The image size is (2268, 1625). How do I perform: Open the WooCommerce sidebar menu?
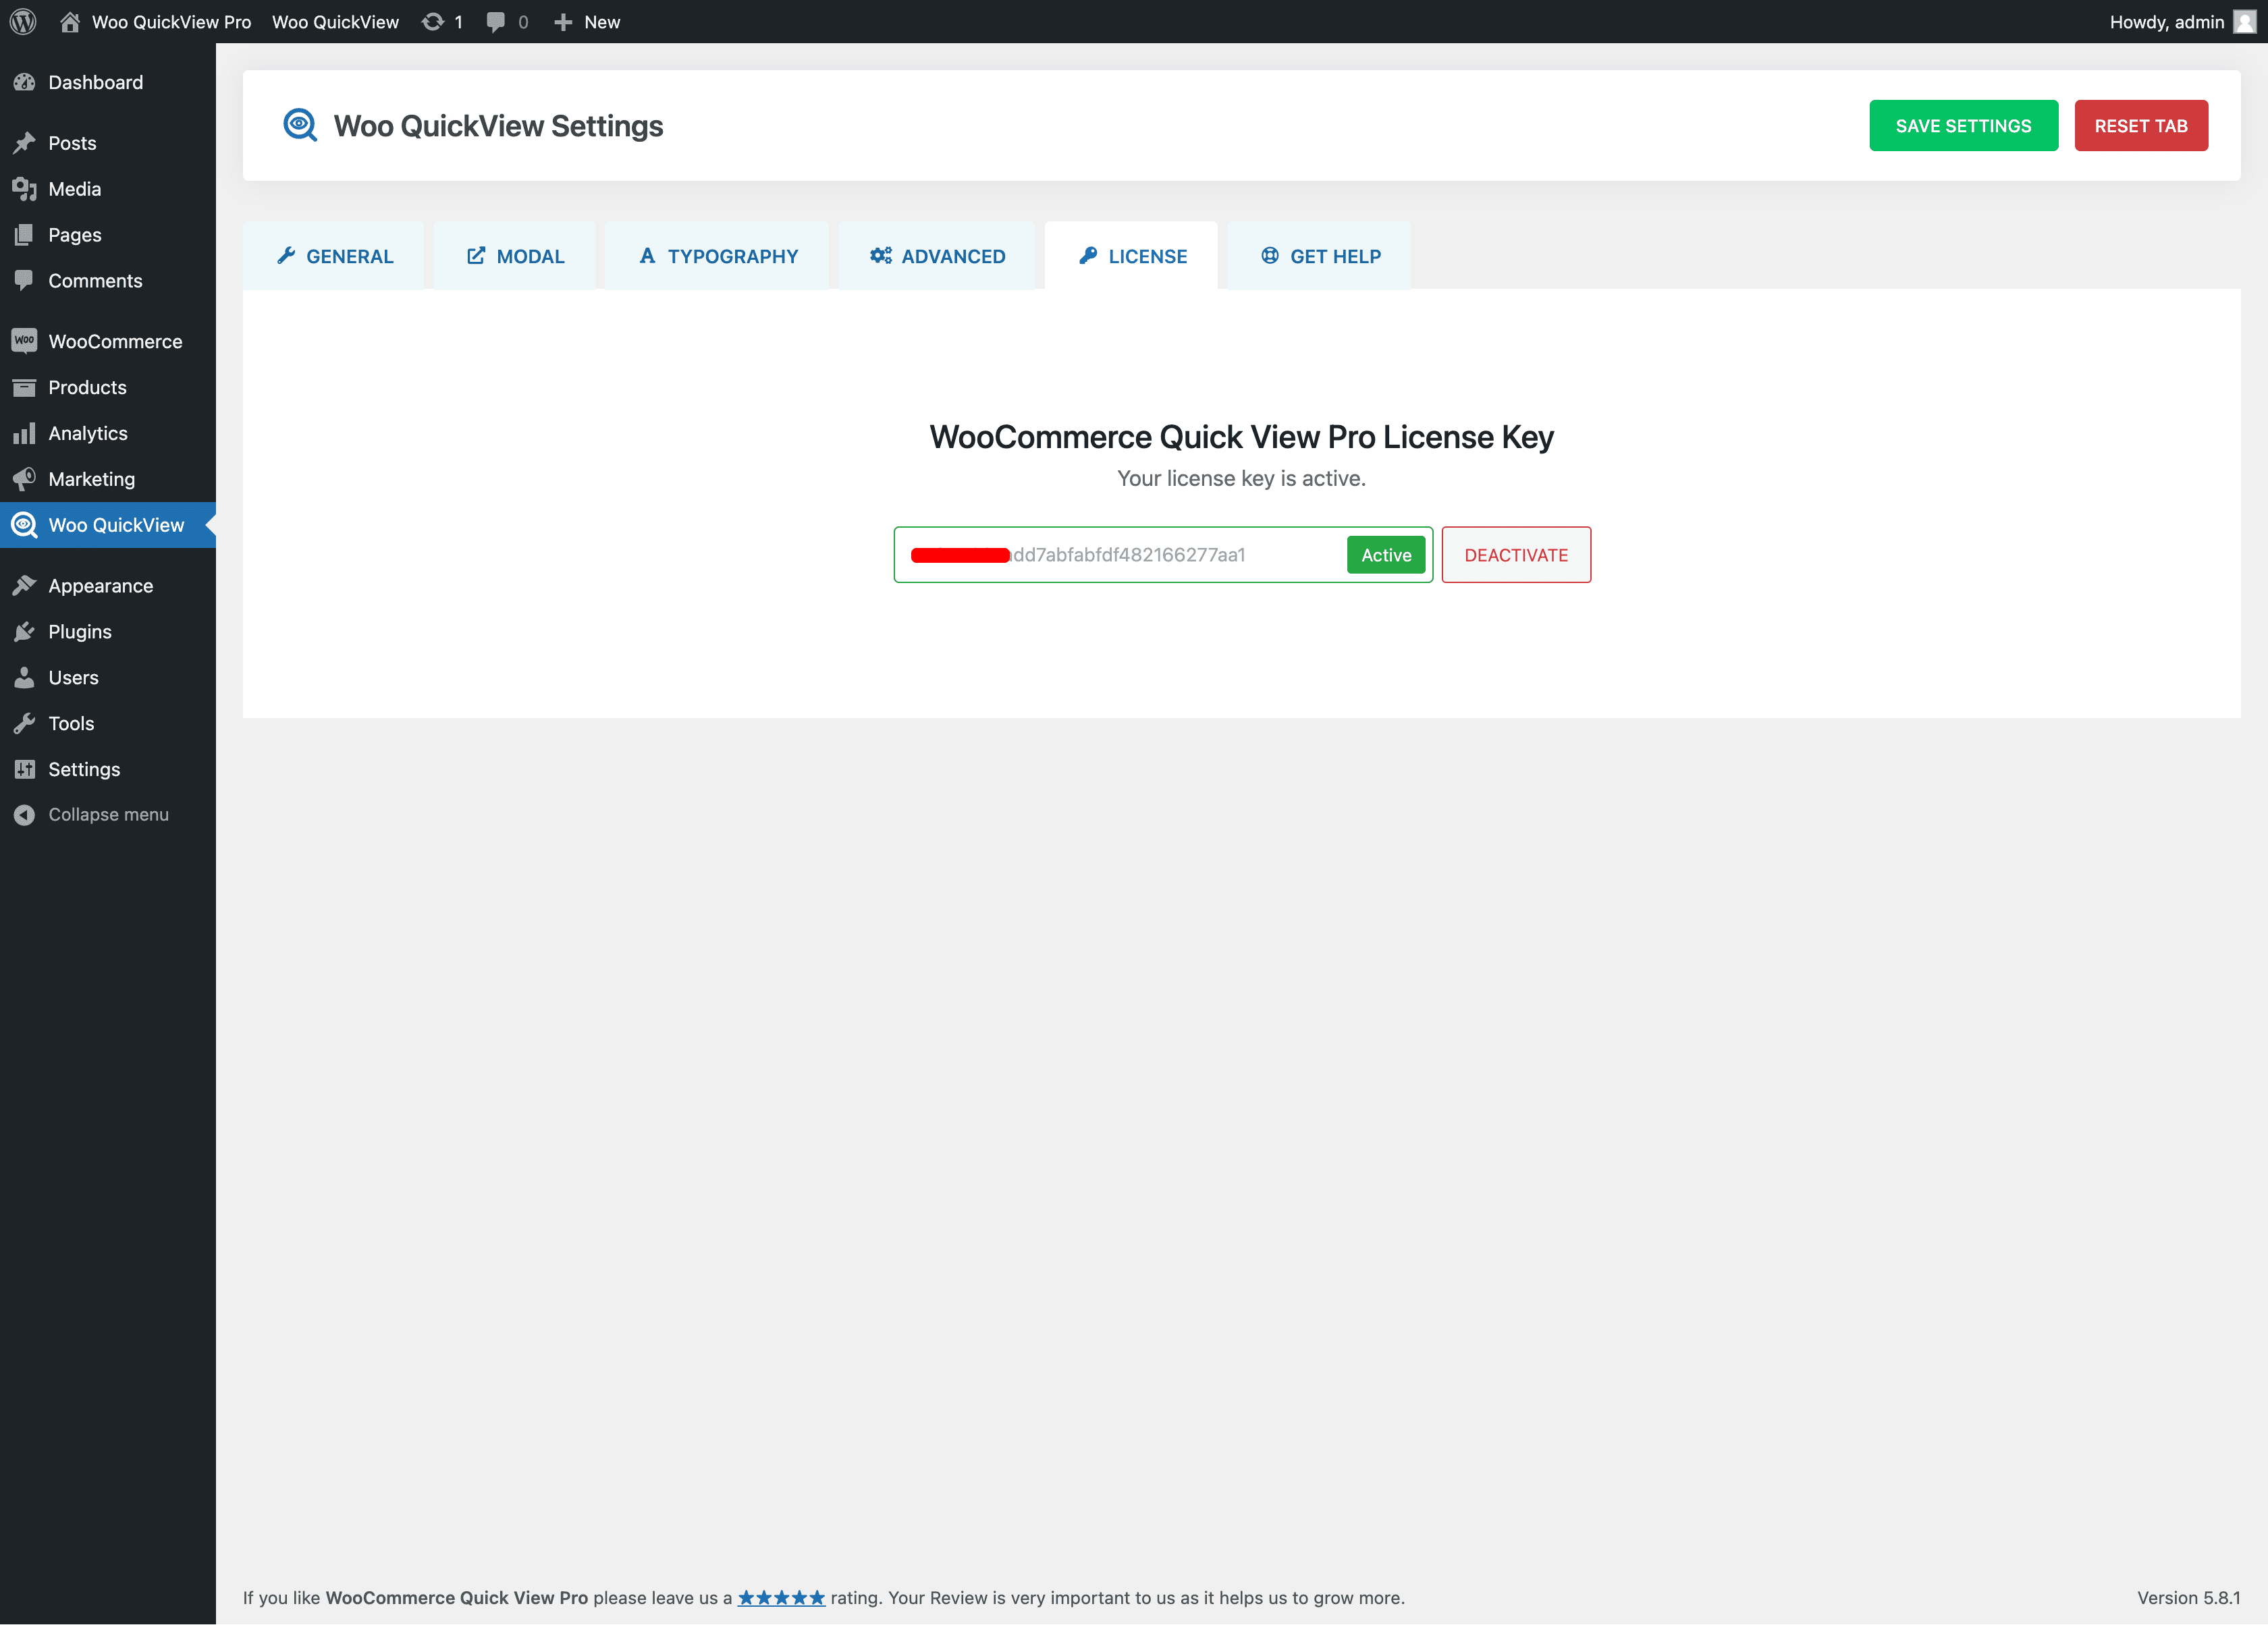pyautogui.click(x=115, y=341)
